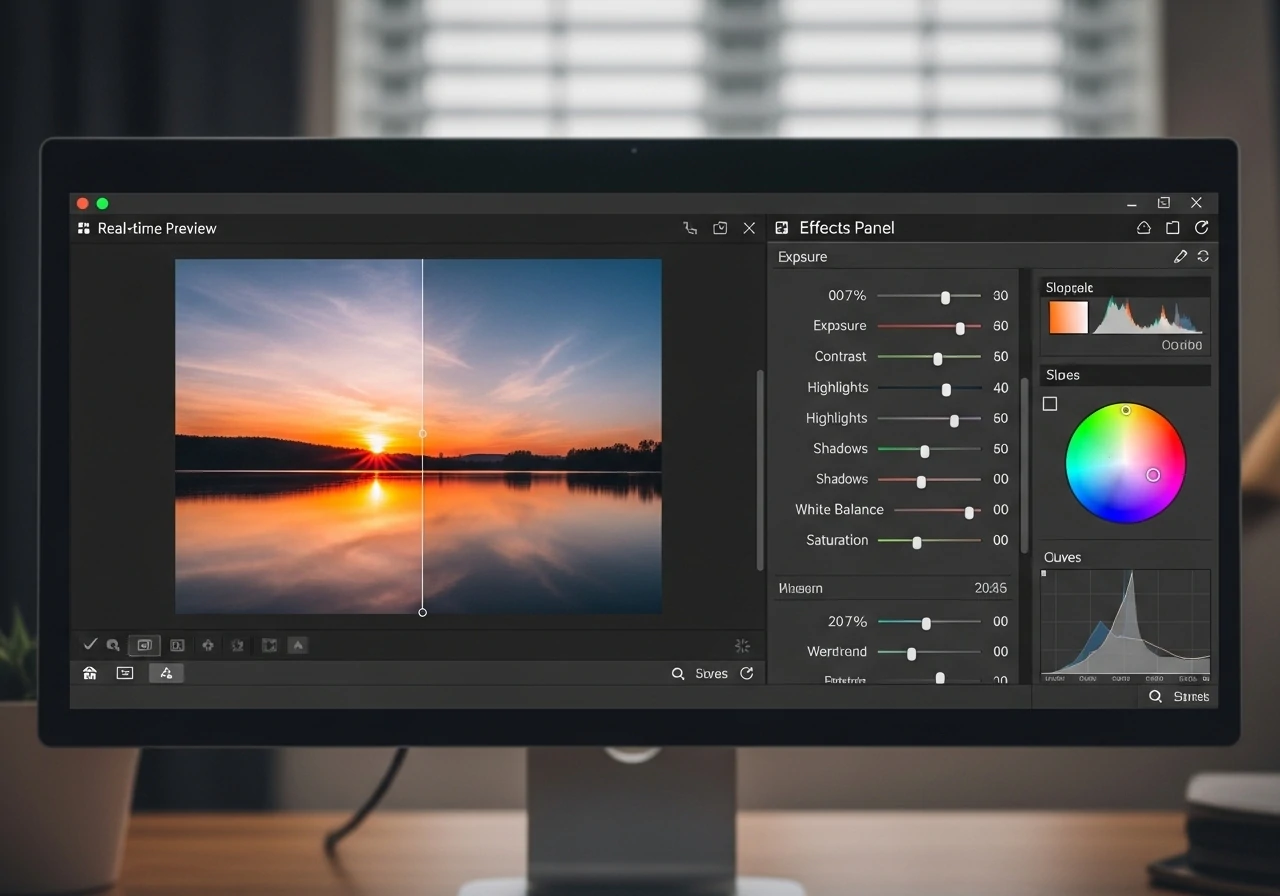Click the reset-cycle toggle next to the pencil icon
This screenshot has width=1280, height=896.
tap(1202, 256)
